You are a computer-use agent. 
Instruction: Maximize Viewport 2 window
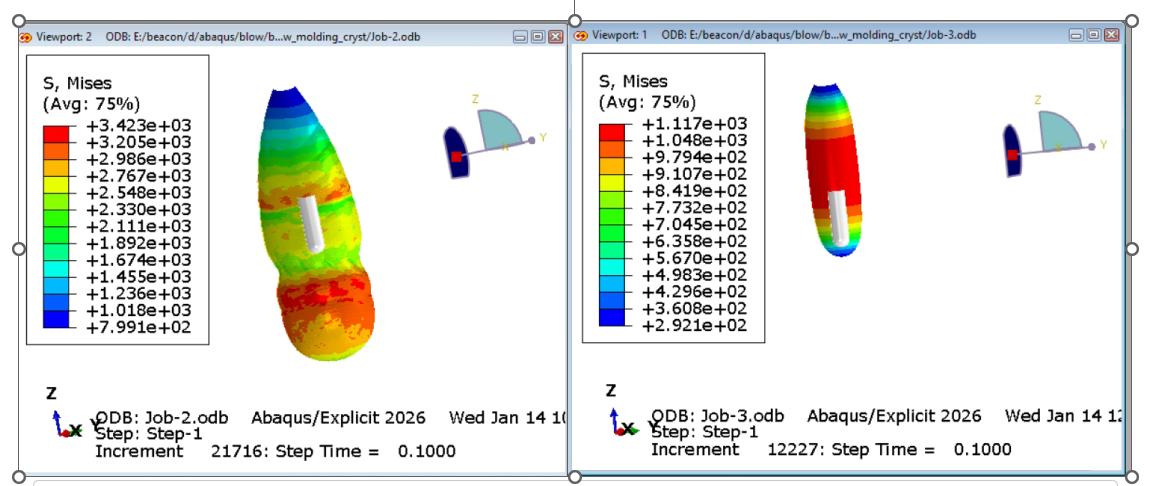(537, 37)
